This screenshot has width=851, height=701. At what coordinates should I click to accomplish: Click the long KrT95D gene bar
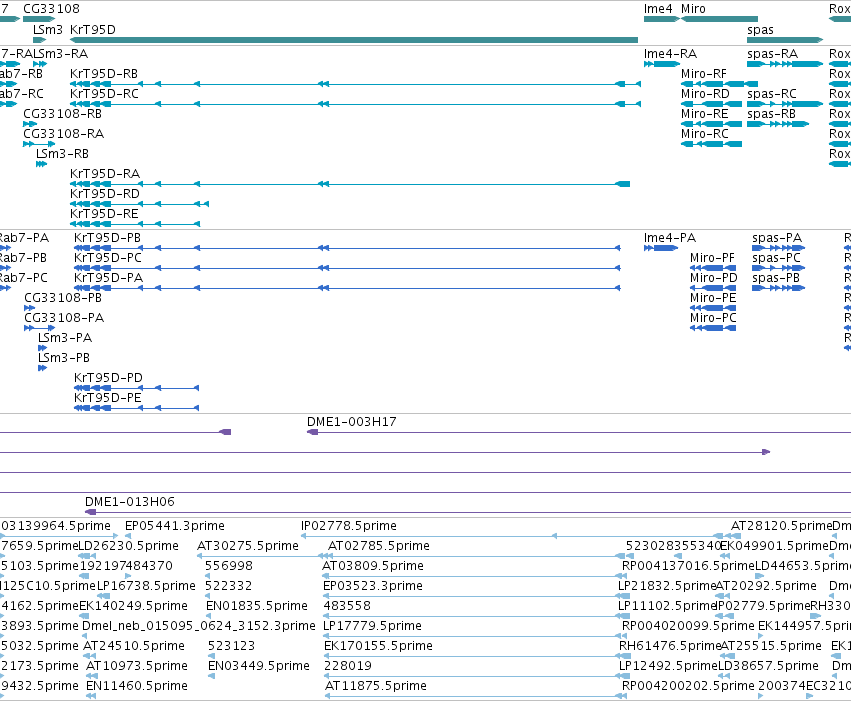(x=354, y=40)
